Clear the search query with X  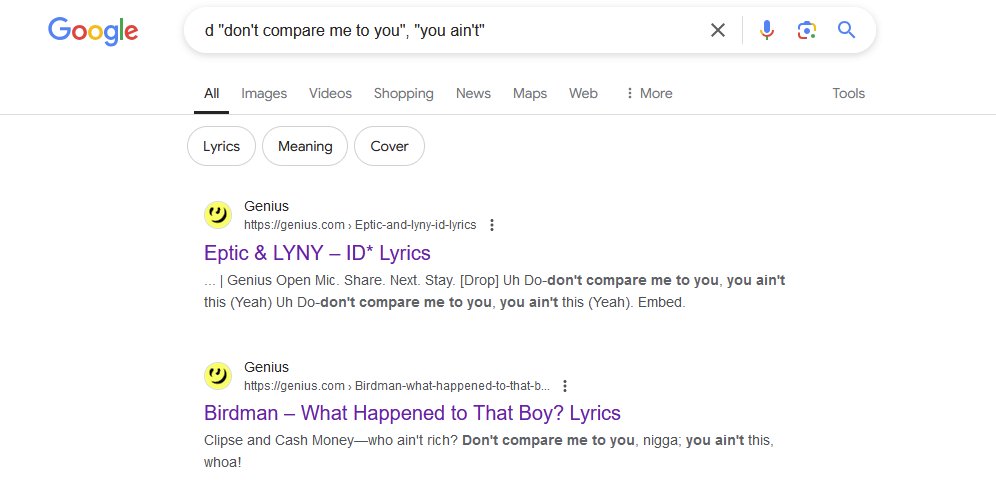tap(718, 30)
